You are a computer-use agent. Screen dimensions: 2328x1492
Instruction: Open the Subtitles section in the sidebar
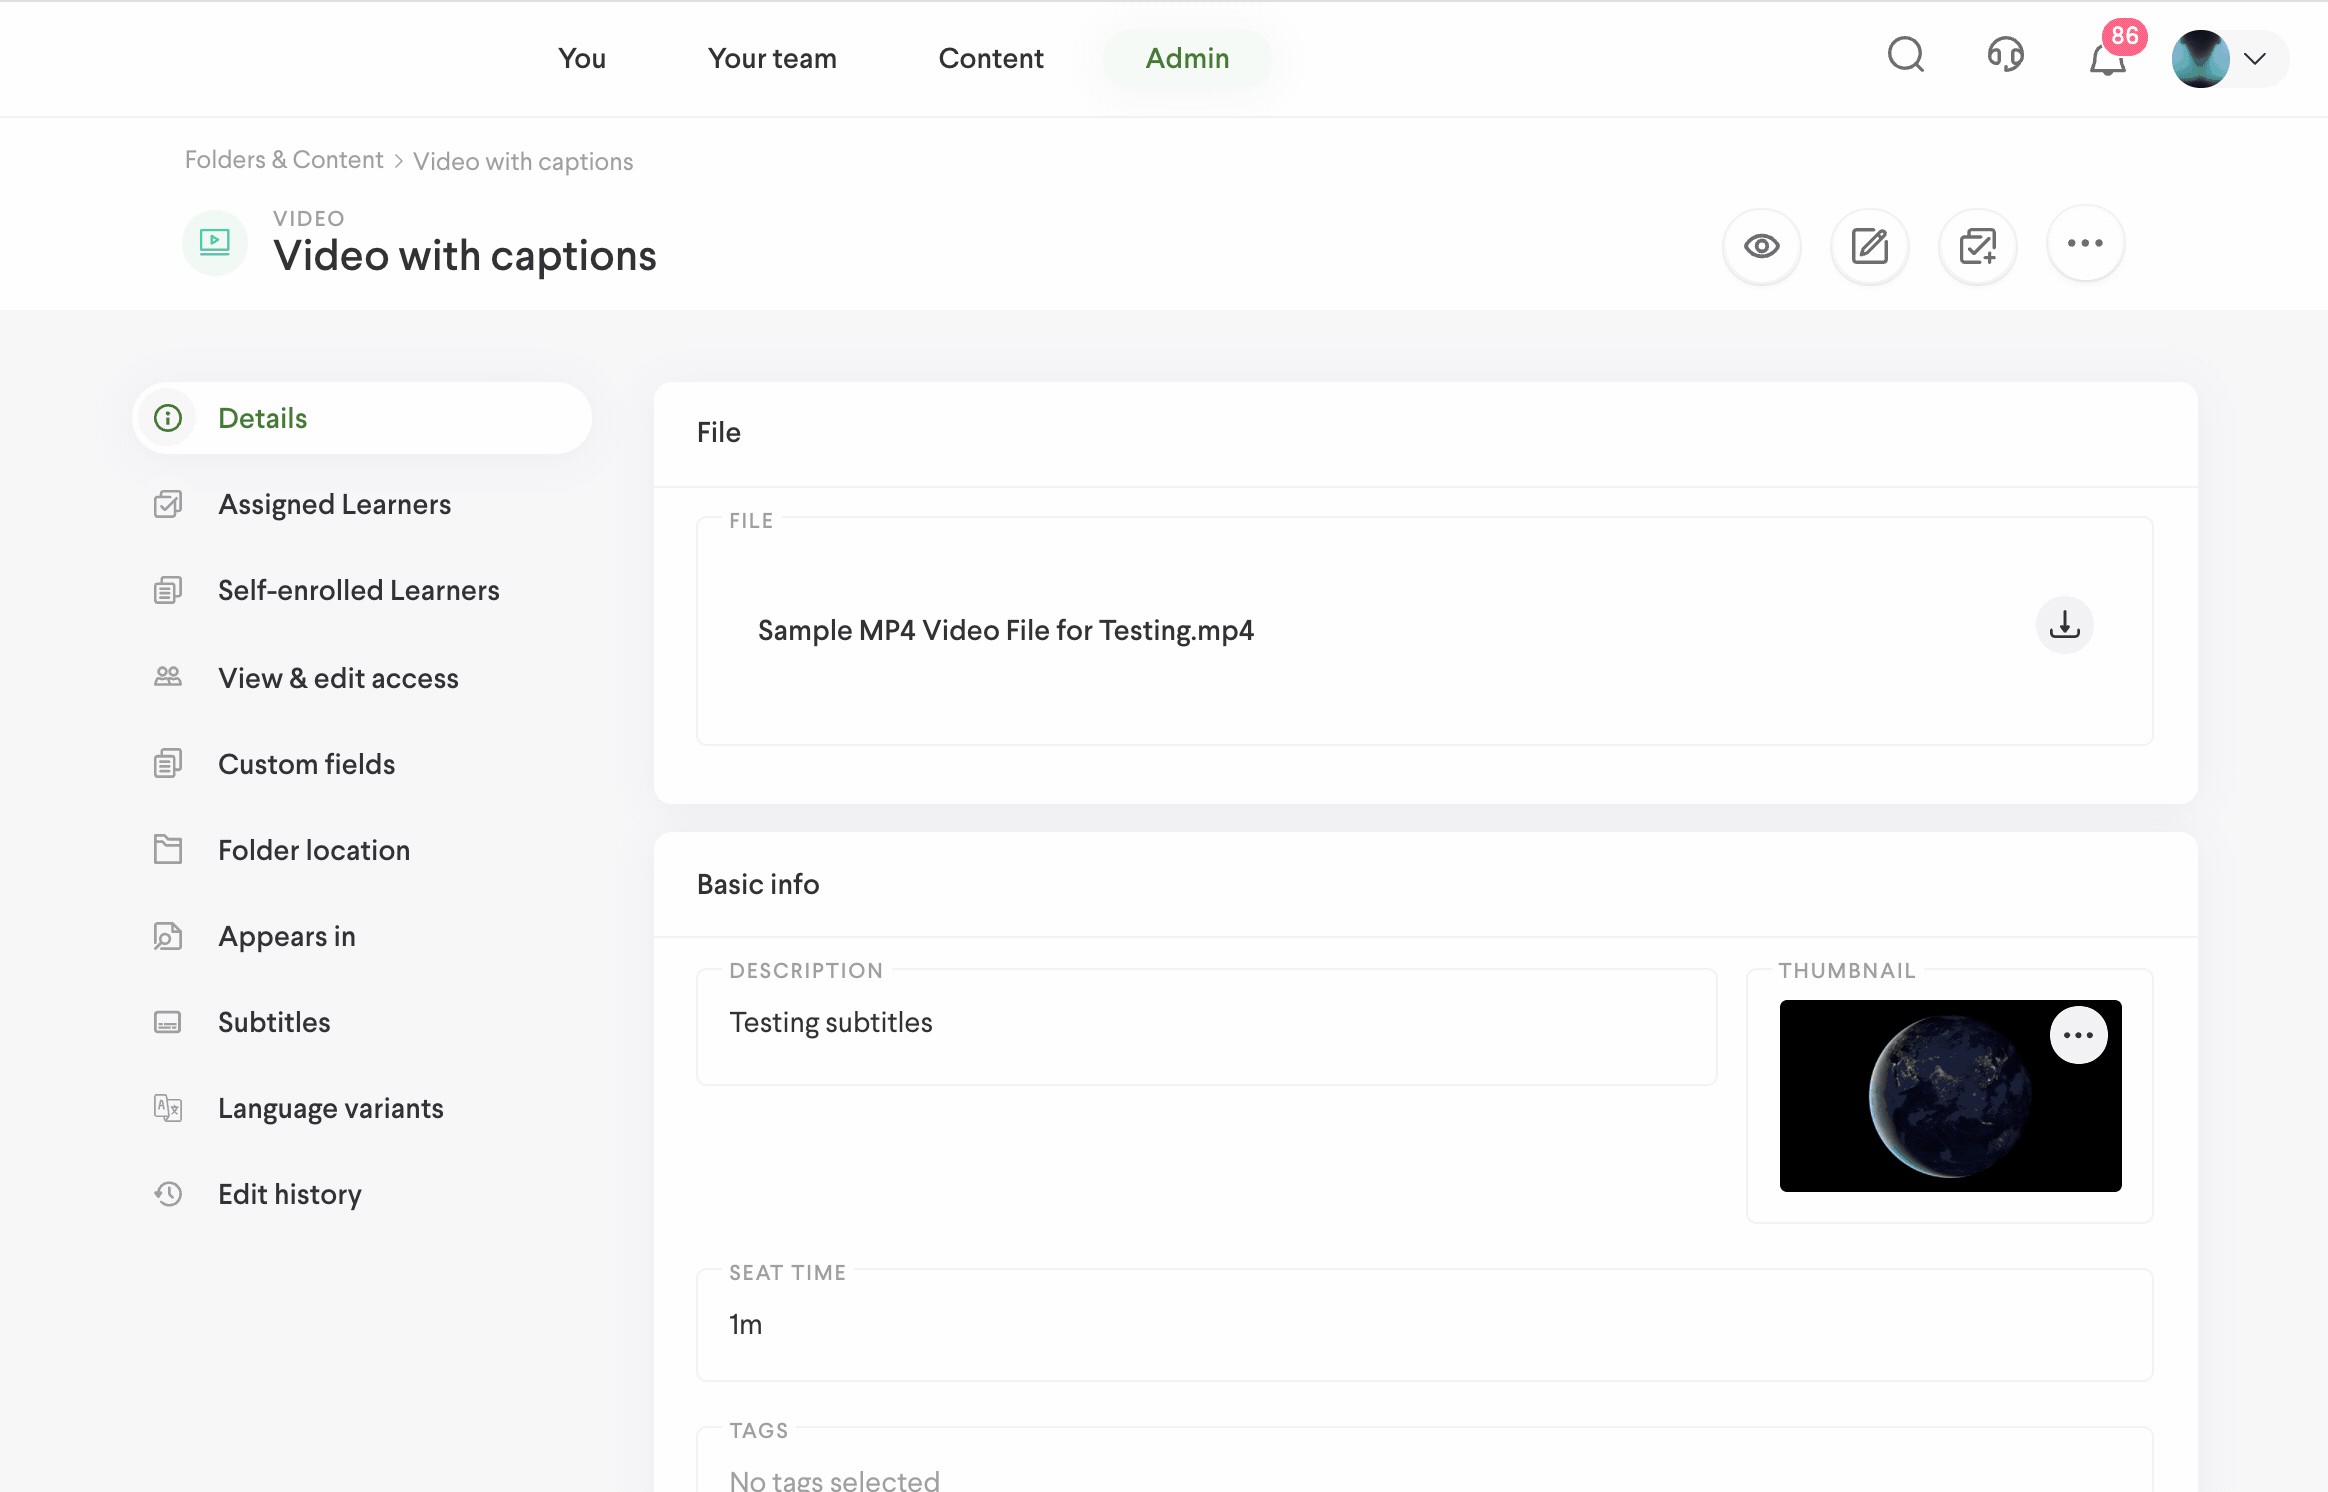274,1022
